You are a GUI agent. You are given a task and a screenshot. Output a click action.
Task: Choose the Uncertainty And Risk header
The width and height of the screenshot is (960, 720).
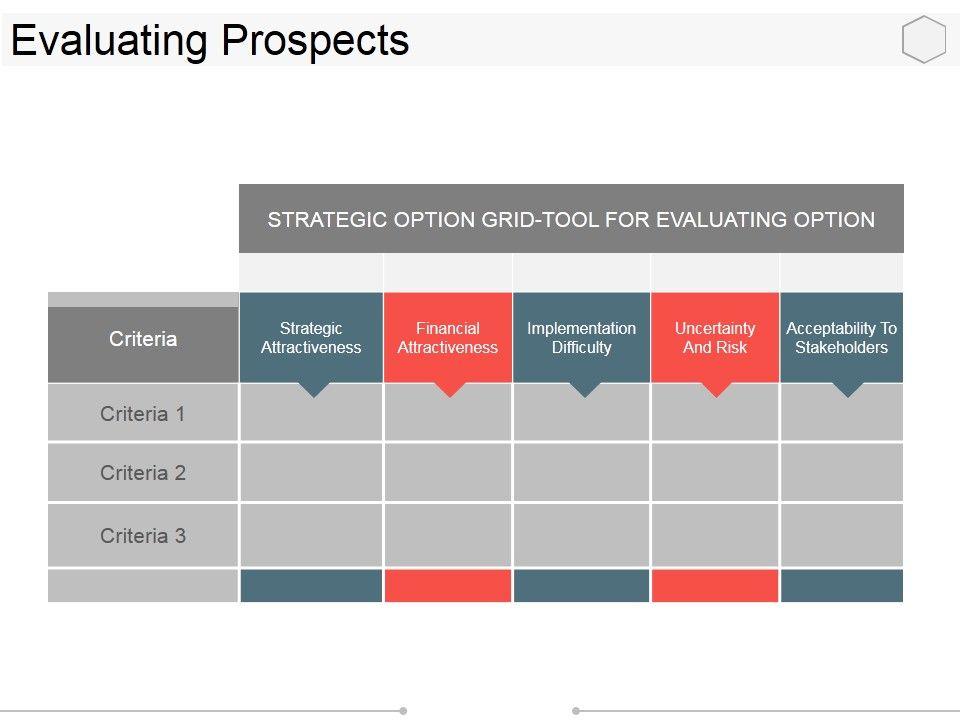point(715,337)
